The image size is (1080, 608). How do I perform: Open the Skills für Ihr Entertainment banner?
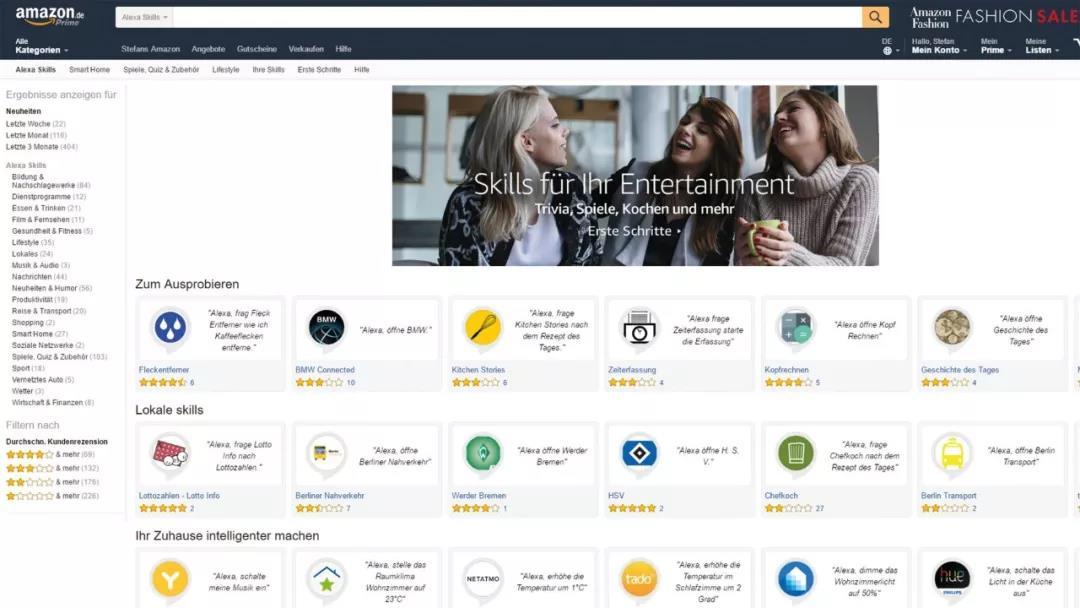pyautogui.click(x=635, y=176)
